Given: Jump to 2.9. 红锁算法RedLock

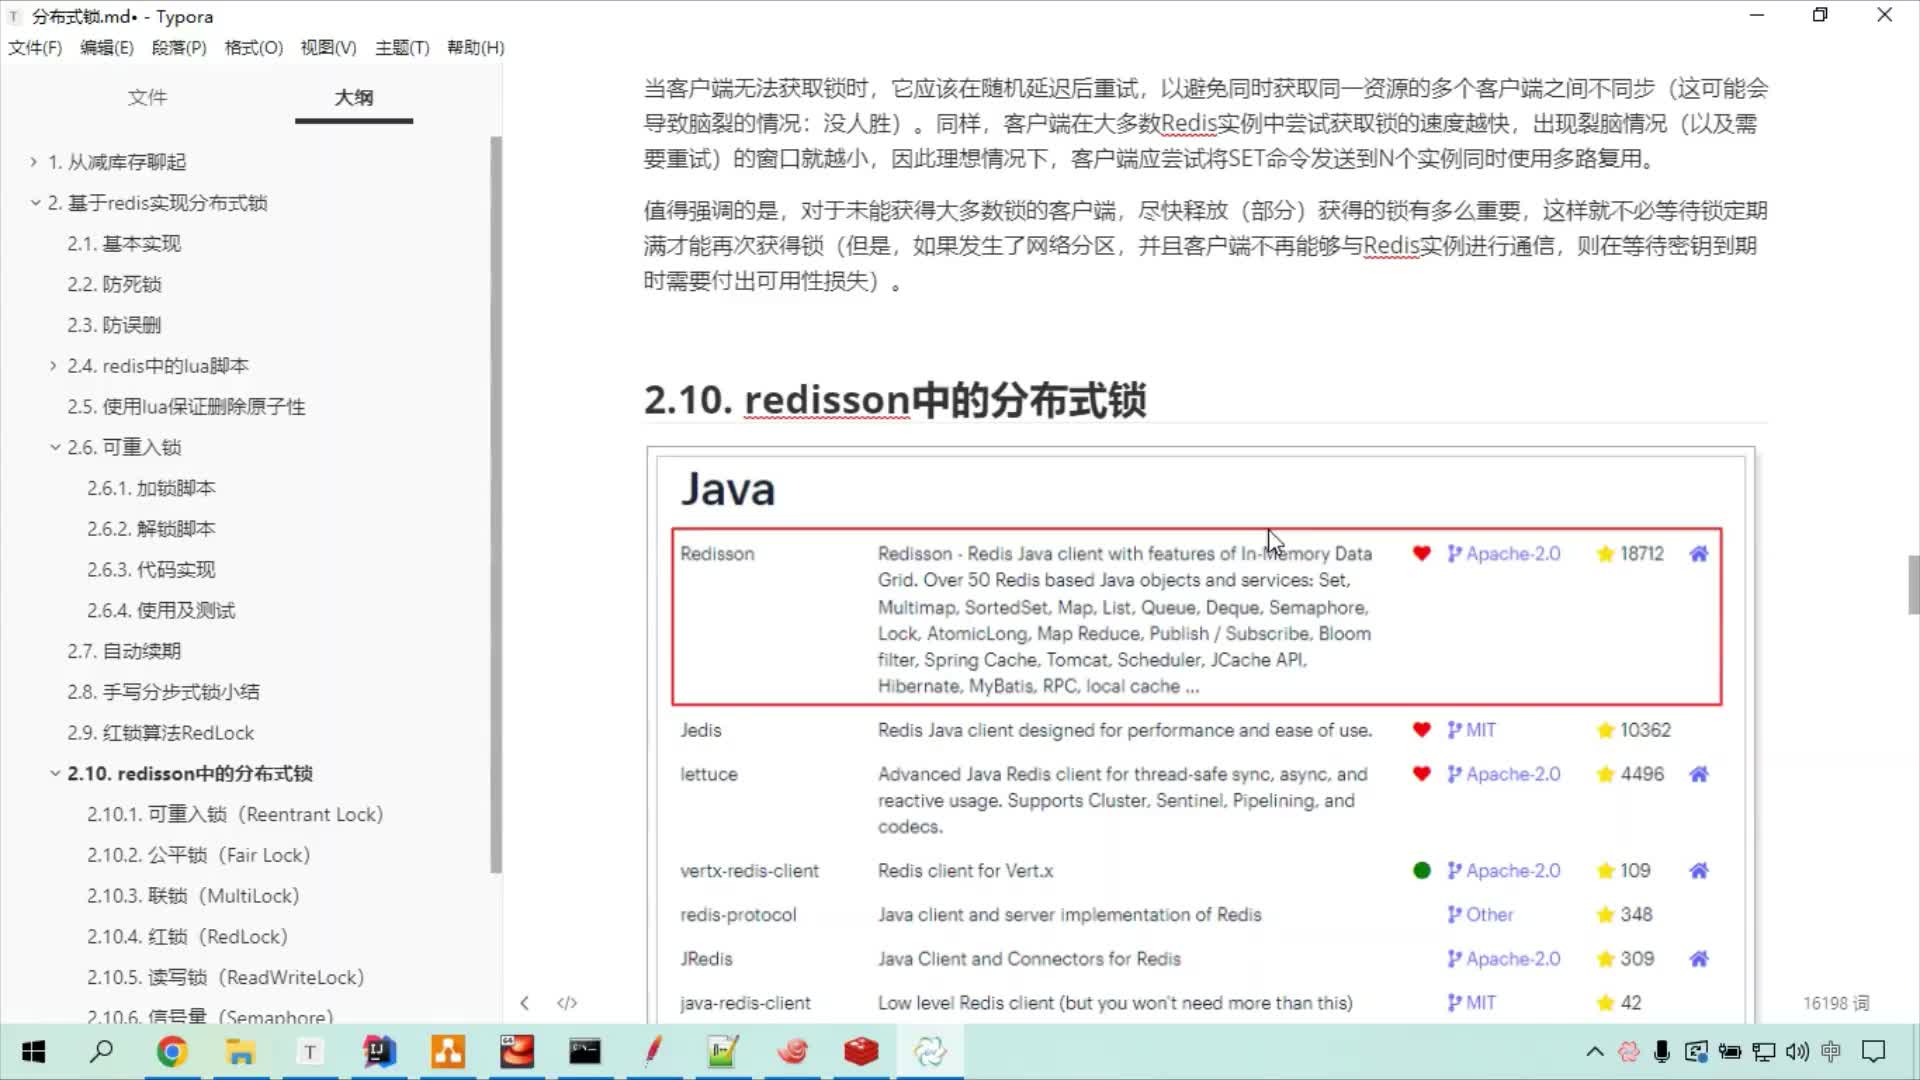Looking at the screenshot, I should point(161,733).
